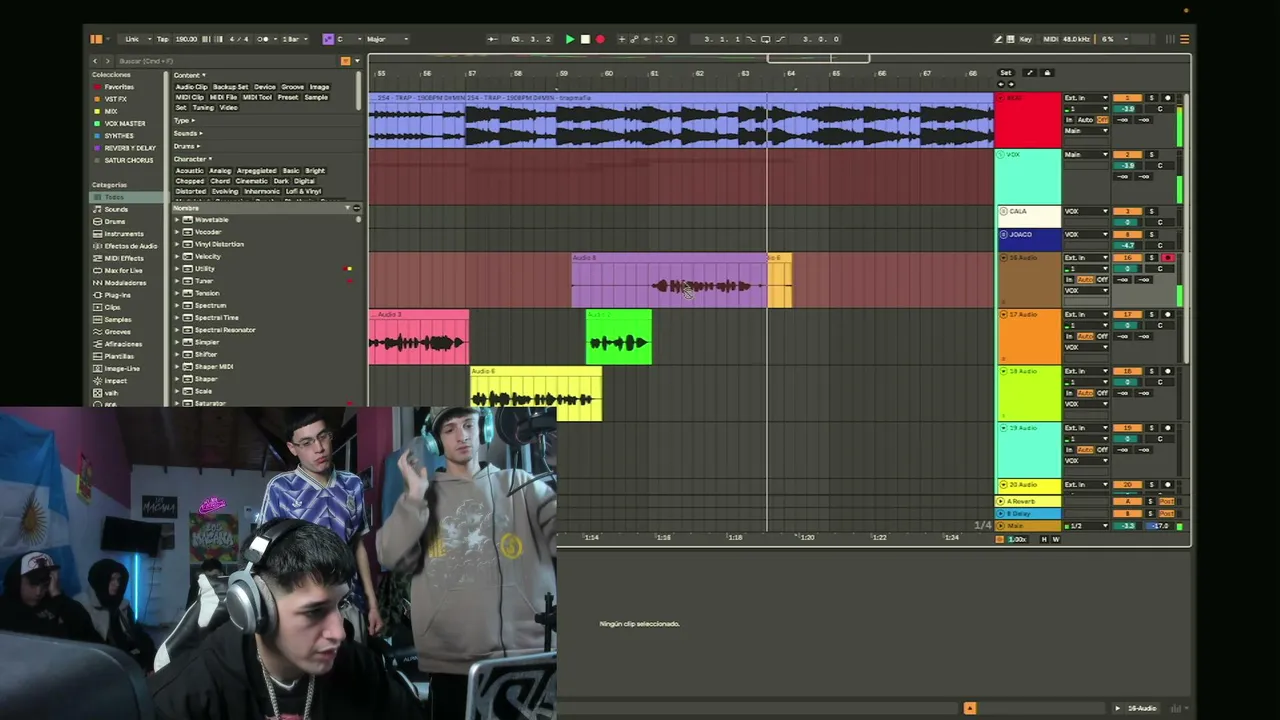Click the MIDI Clip content filter tag
Screen dimensions: 1280x720
[189, 97]
